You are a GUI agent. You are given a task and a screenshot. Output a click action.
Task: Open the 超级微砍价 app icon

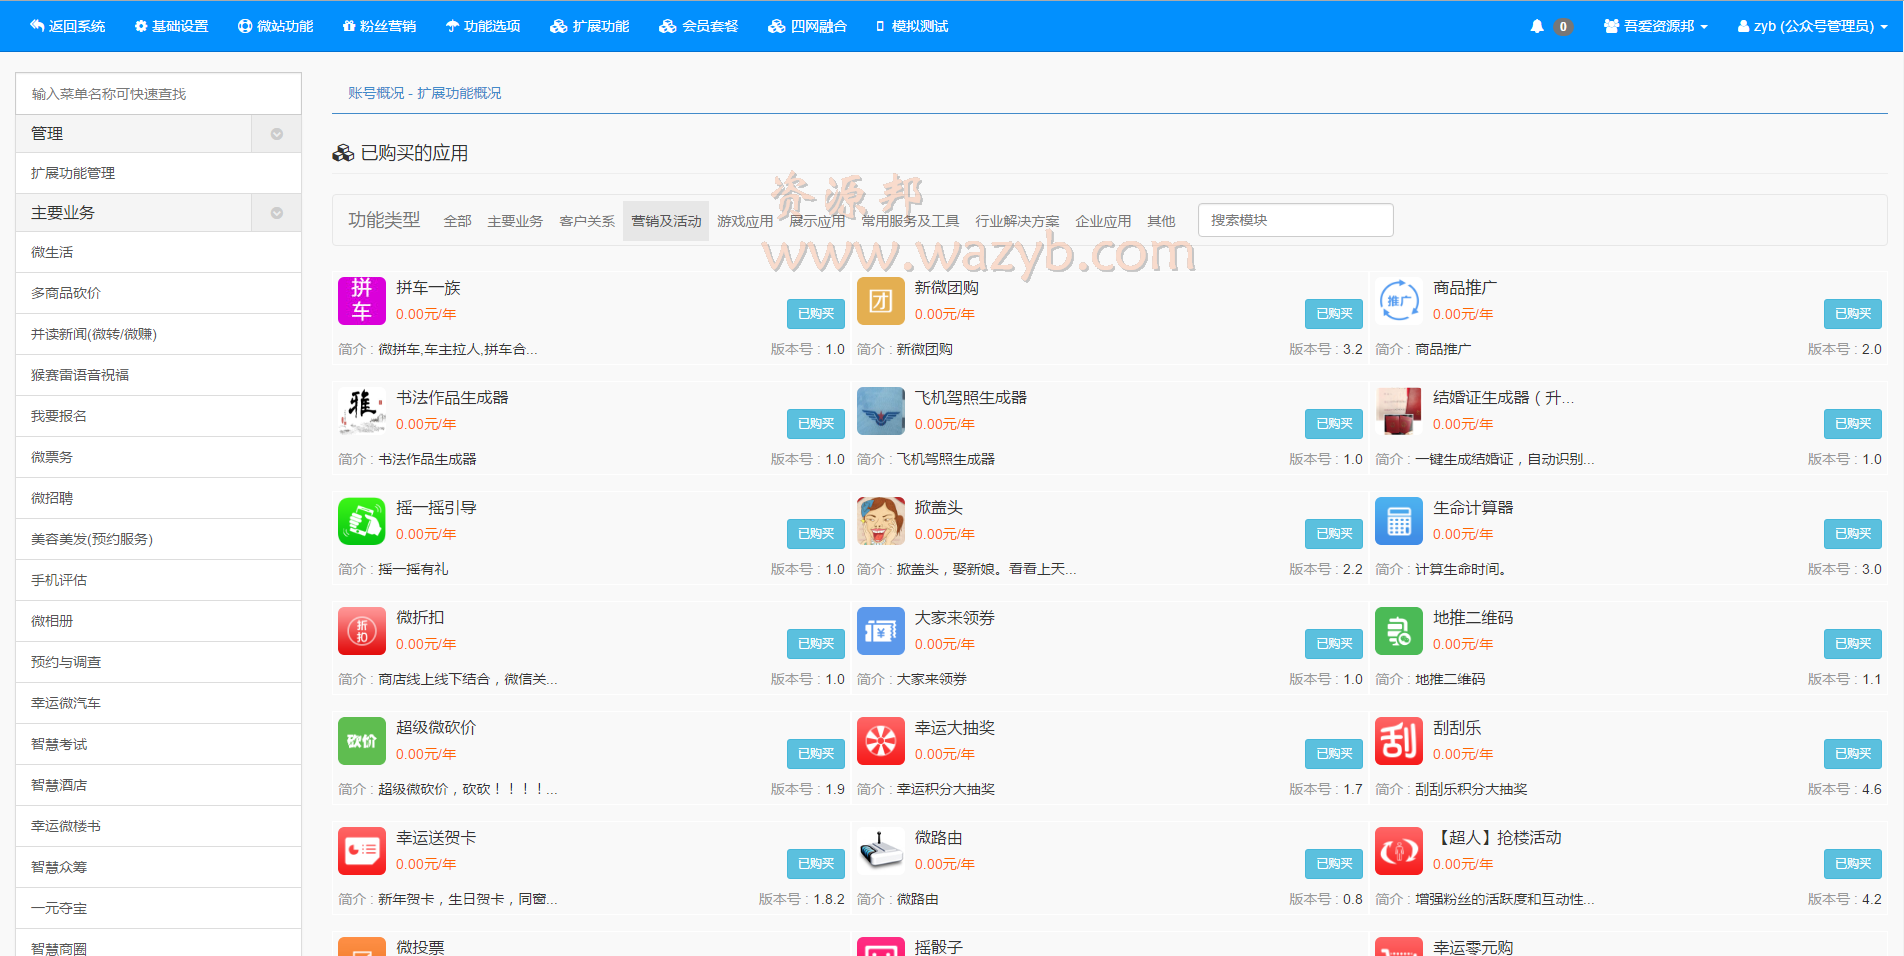(362, 741)
